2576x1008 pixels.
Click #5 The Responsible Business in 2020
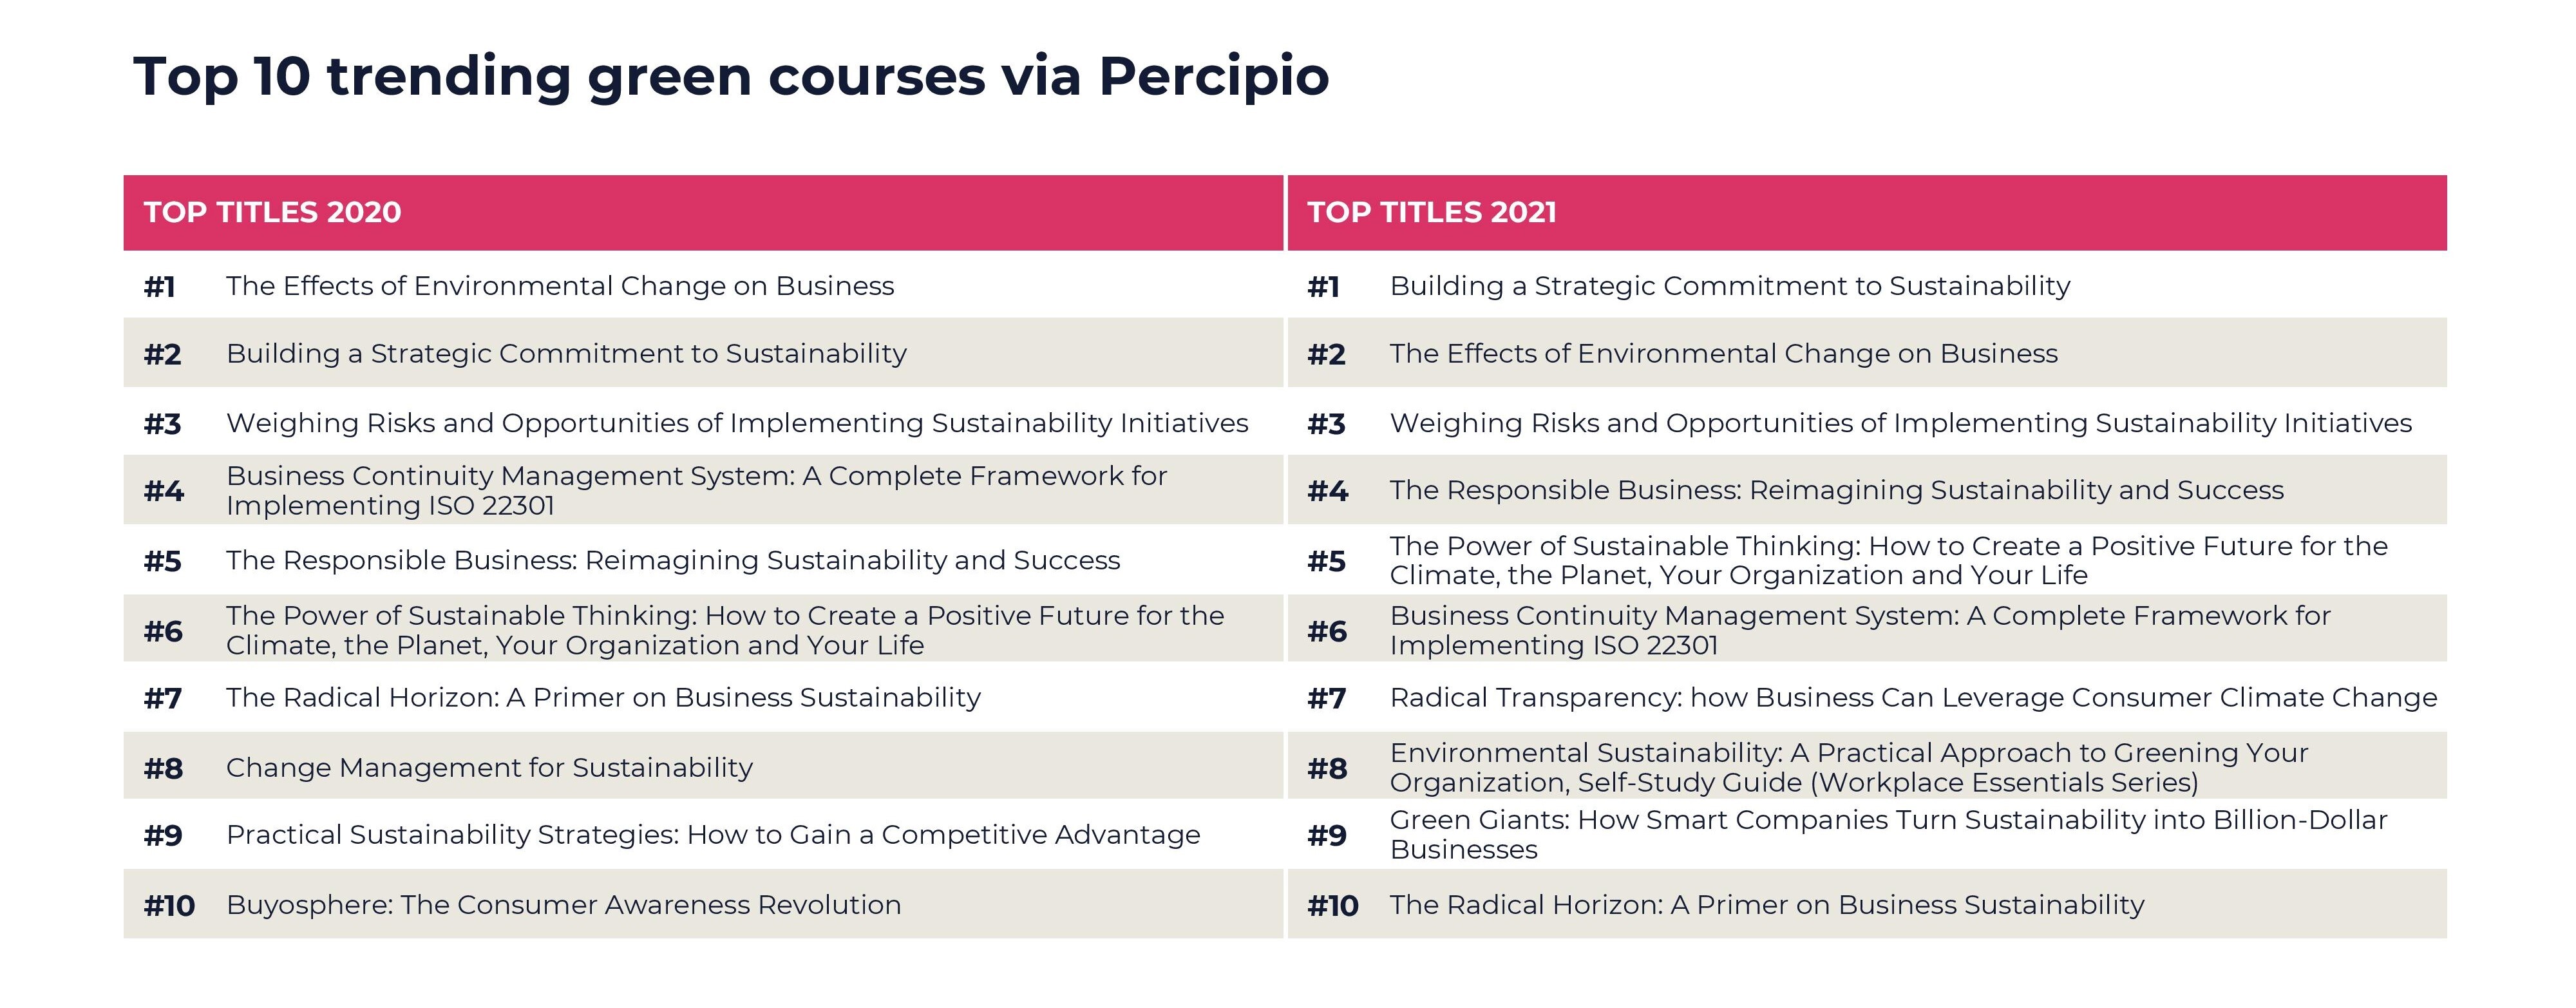(x=673, y=560)
